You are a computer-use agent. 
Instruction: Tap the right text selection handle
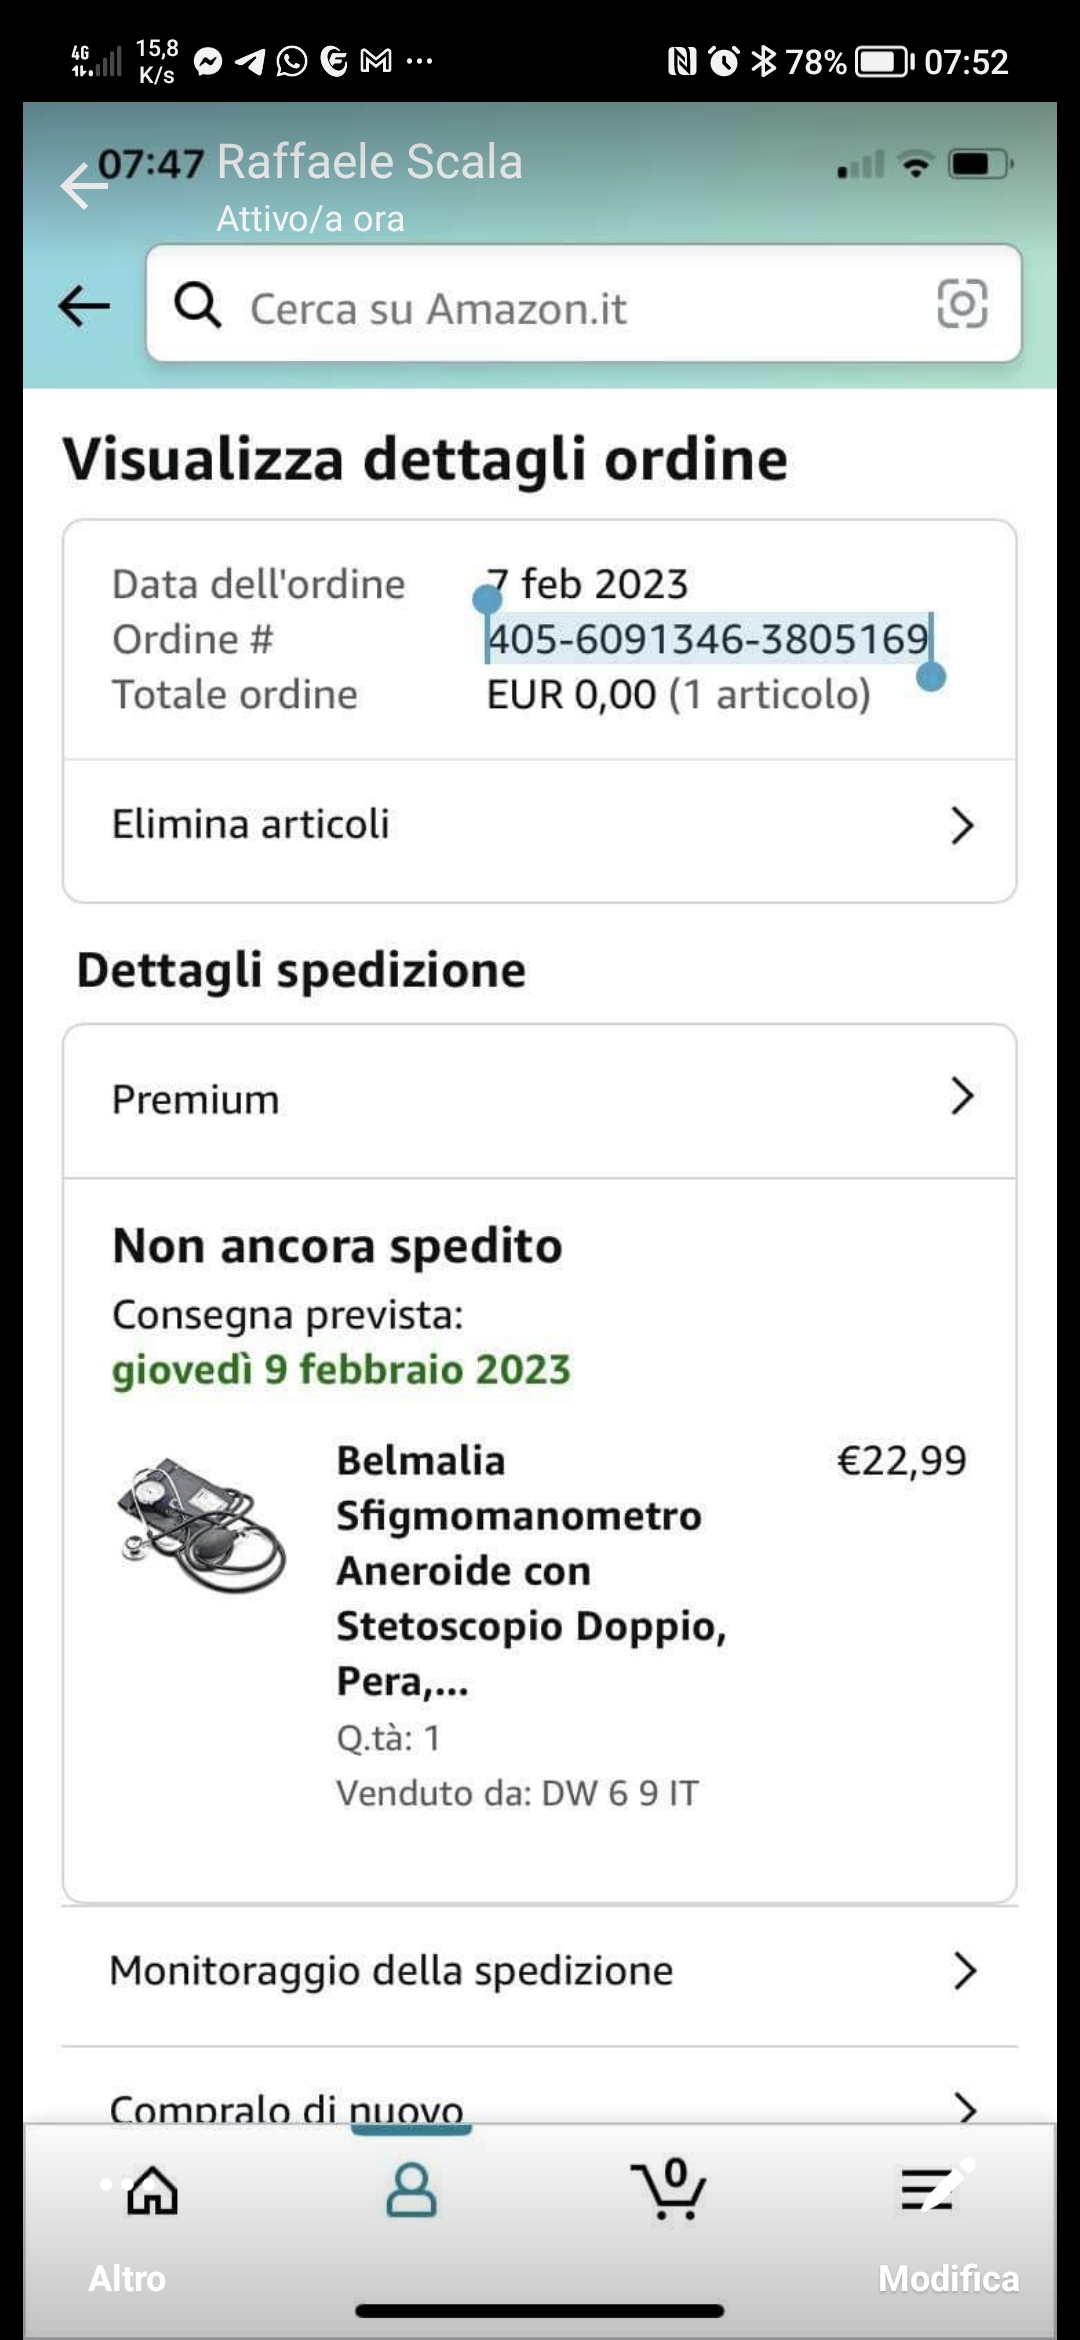coord(931,677)
